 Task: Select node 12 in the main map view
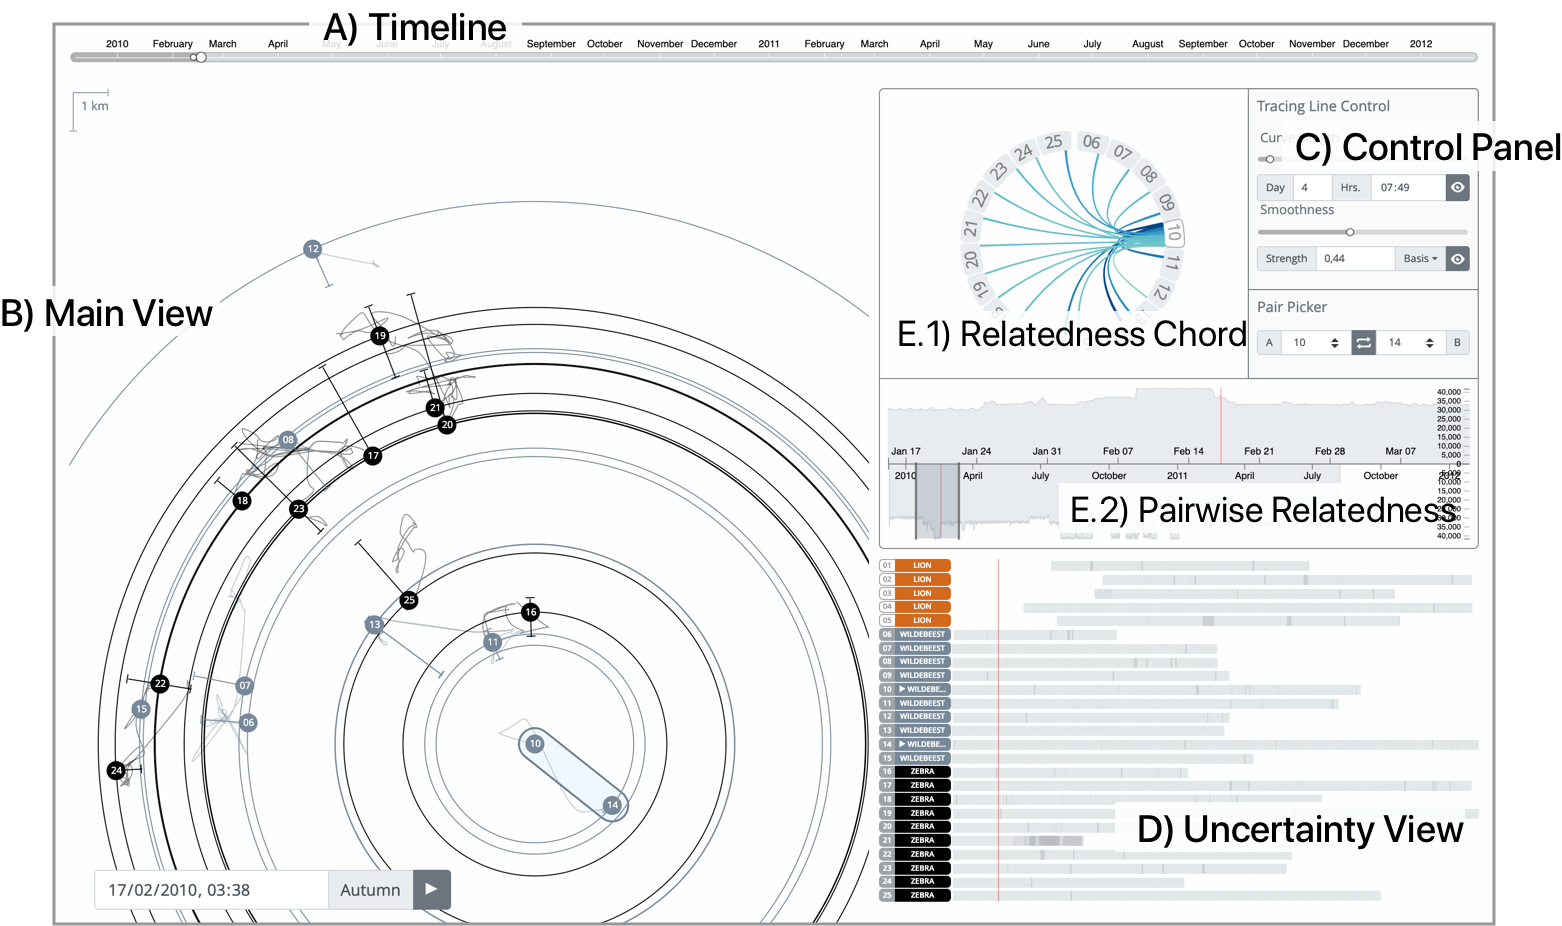(x=313, y=249)
